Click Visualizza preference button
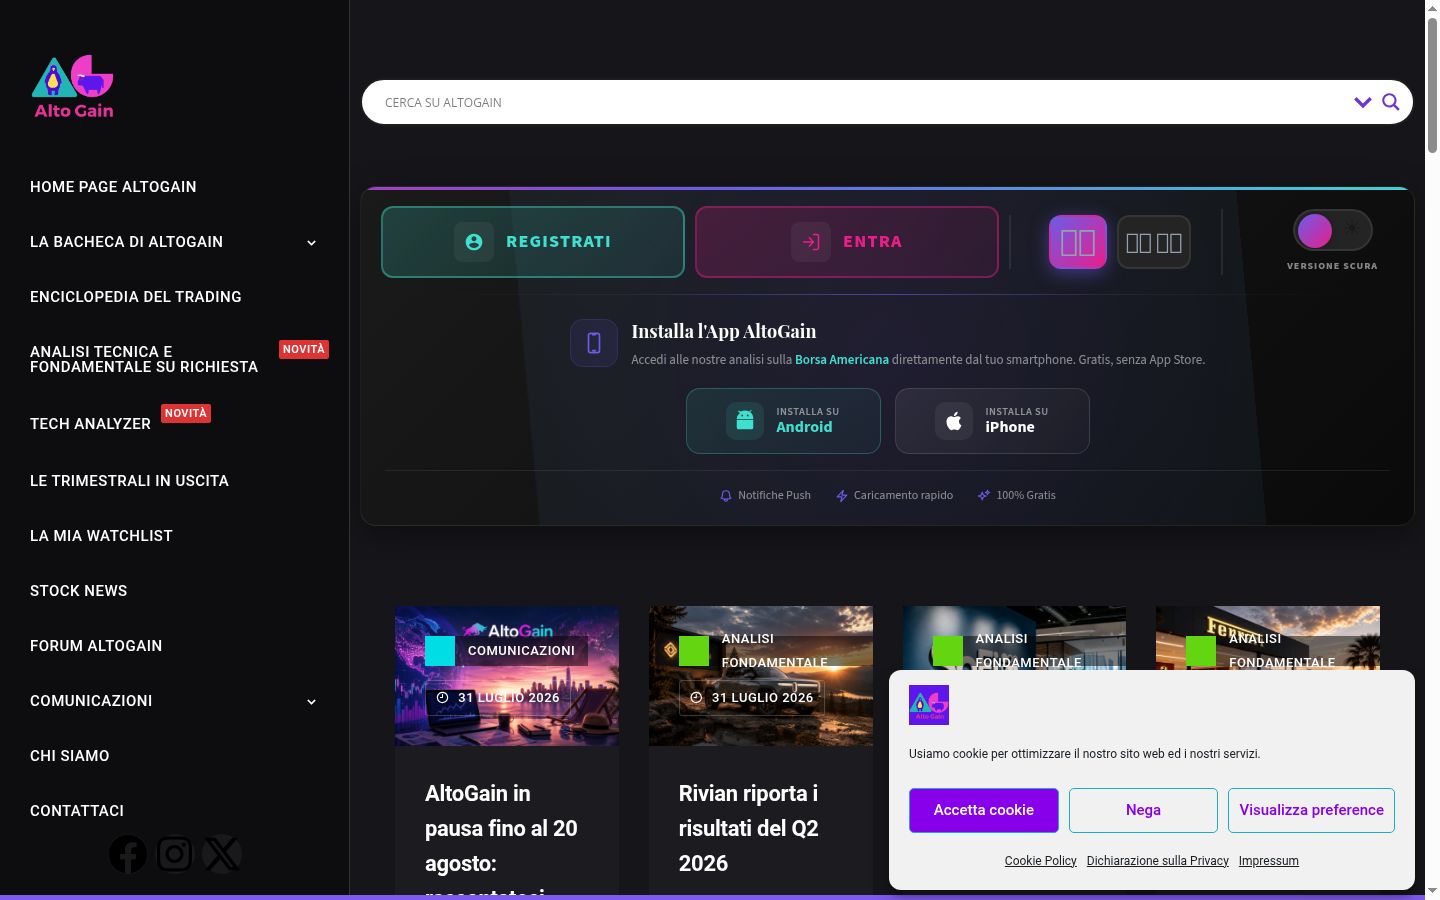Image resolution: width=1440 pixels, height=900 pixels. pos(1312,810)
